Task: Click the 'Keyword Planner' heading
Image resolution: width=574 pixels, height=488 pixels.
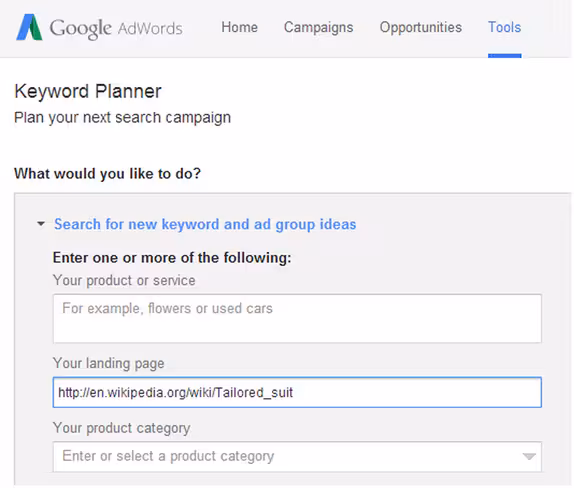Action: pos(88,92)
